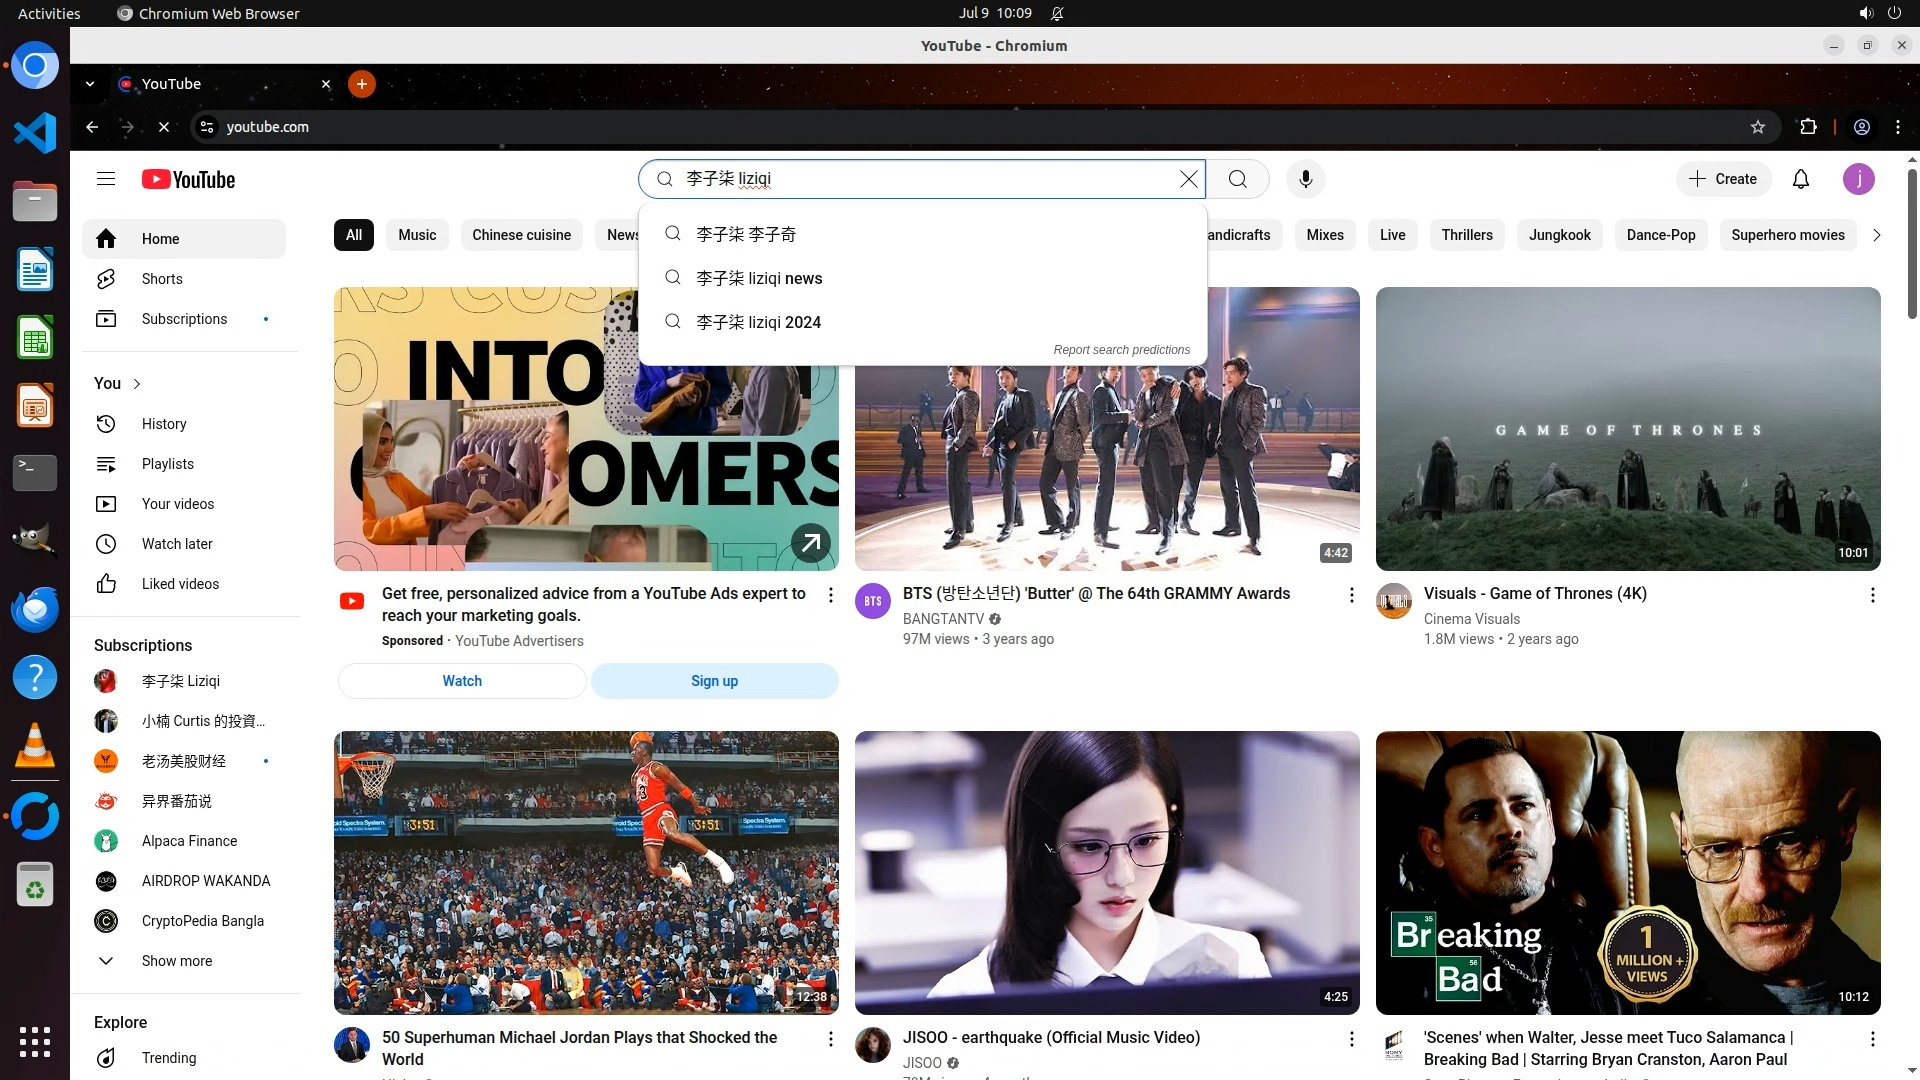Bookmark this page with star icon
1920x1080 pixels.
point(1757,127)
